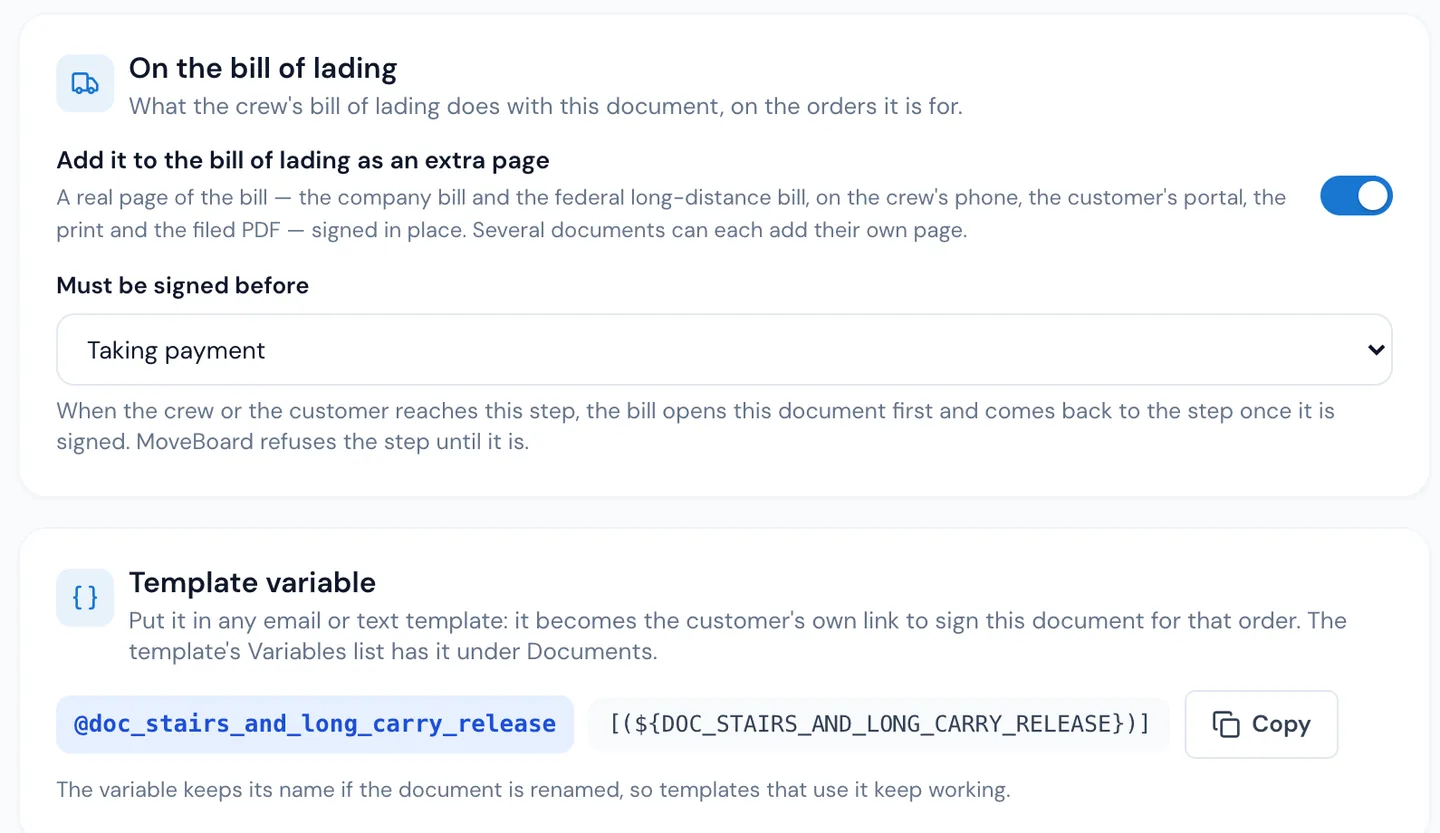Screen dimensions: 1440x833
Task: Click the [(${DOC_STAIRS_AND_LONG_CARRY_RELEASE})] code text
Action: (x=880, y=724)
